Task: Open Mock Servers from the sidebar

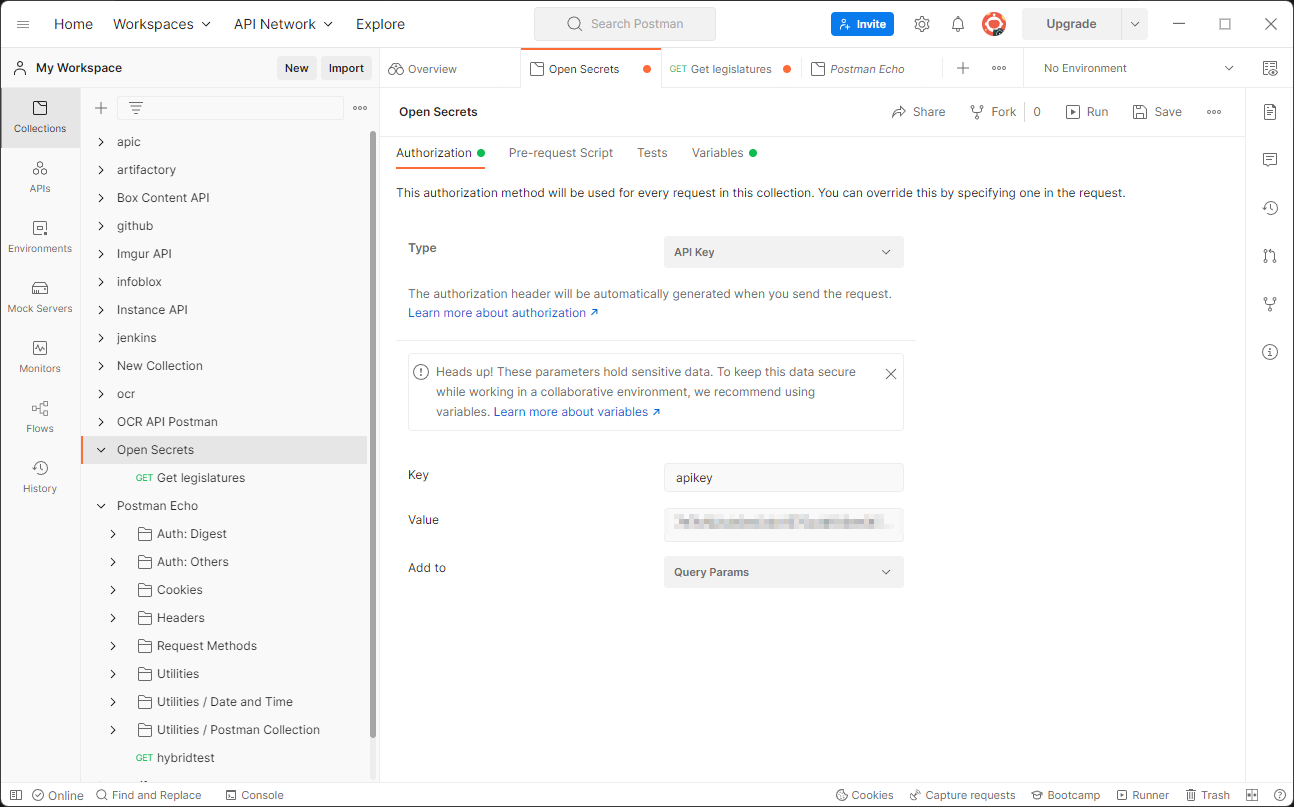Action: (x=39, y=297)
